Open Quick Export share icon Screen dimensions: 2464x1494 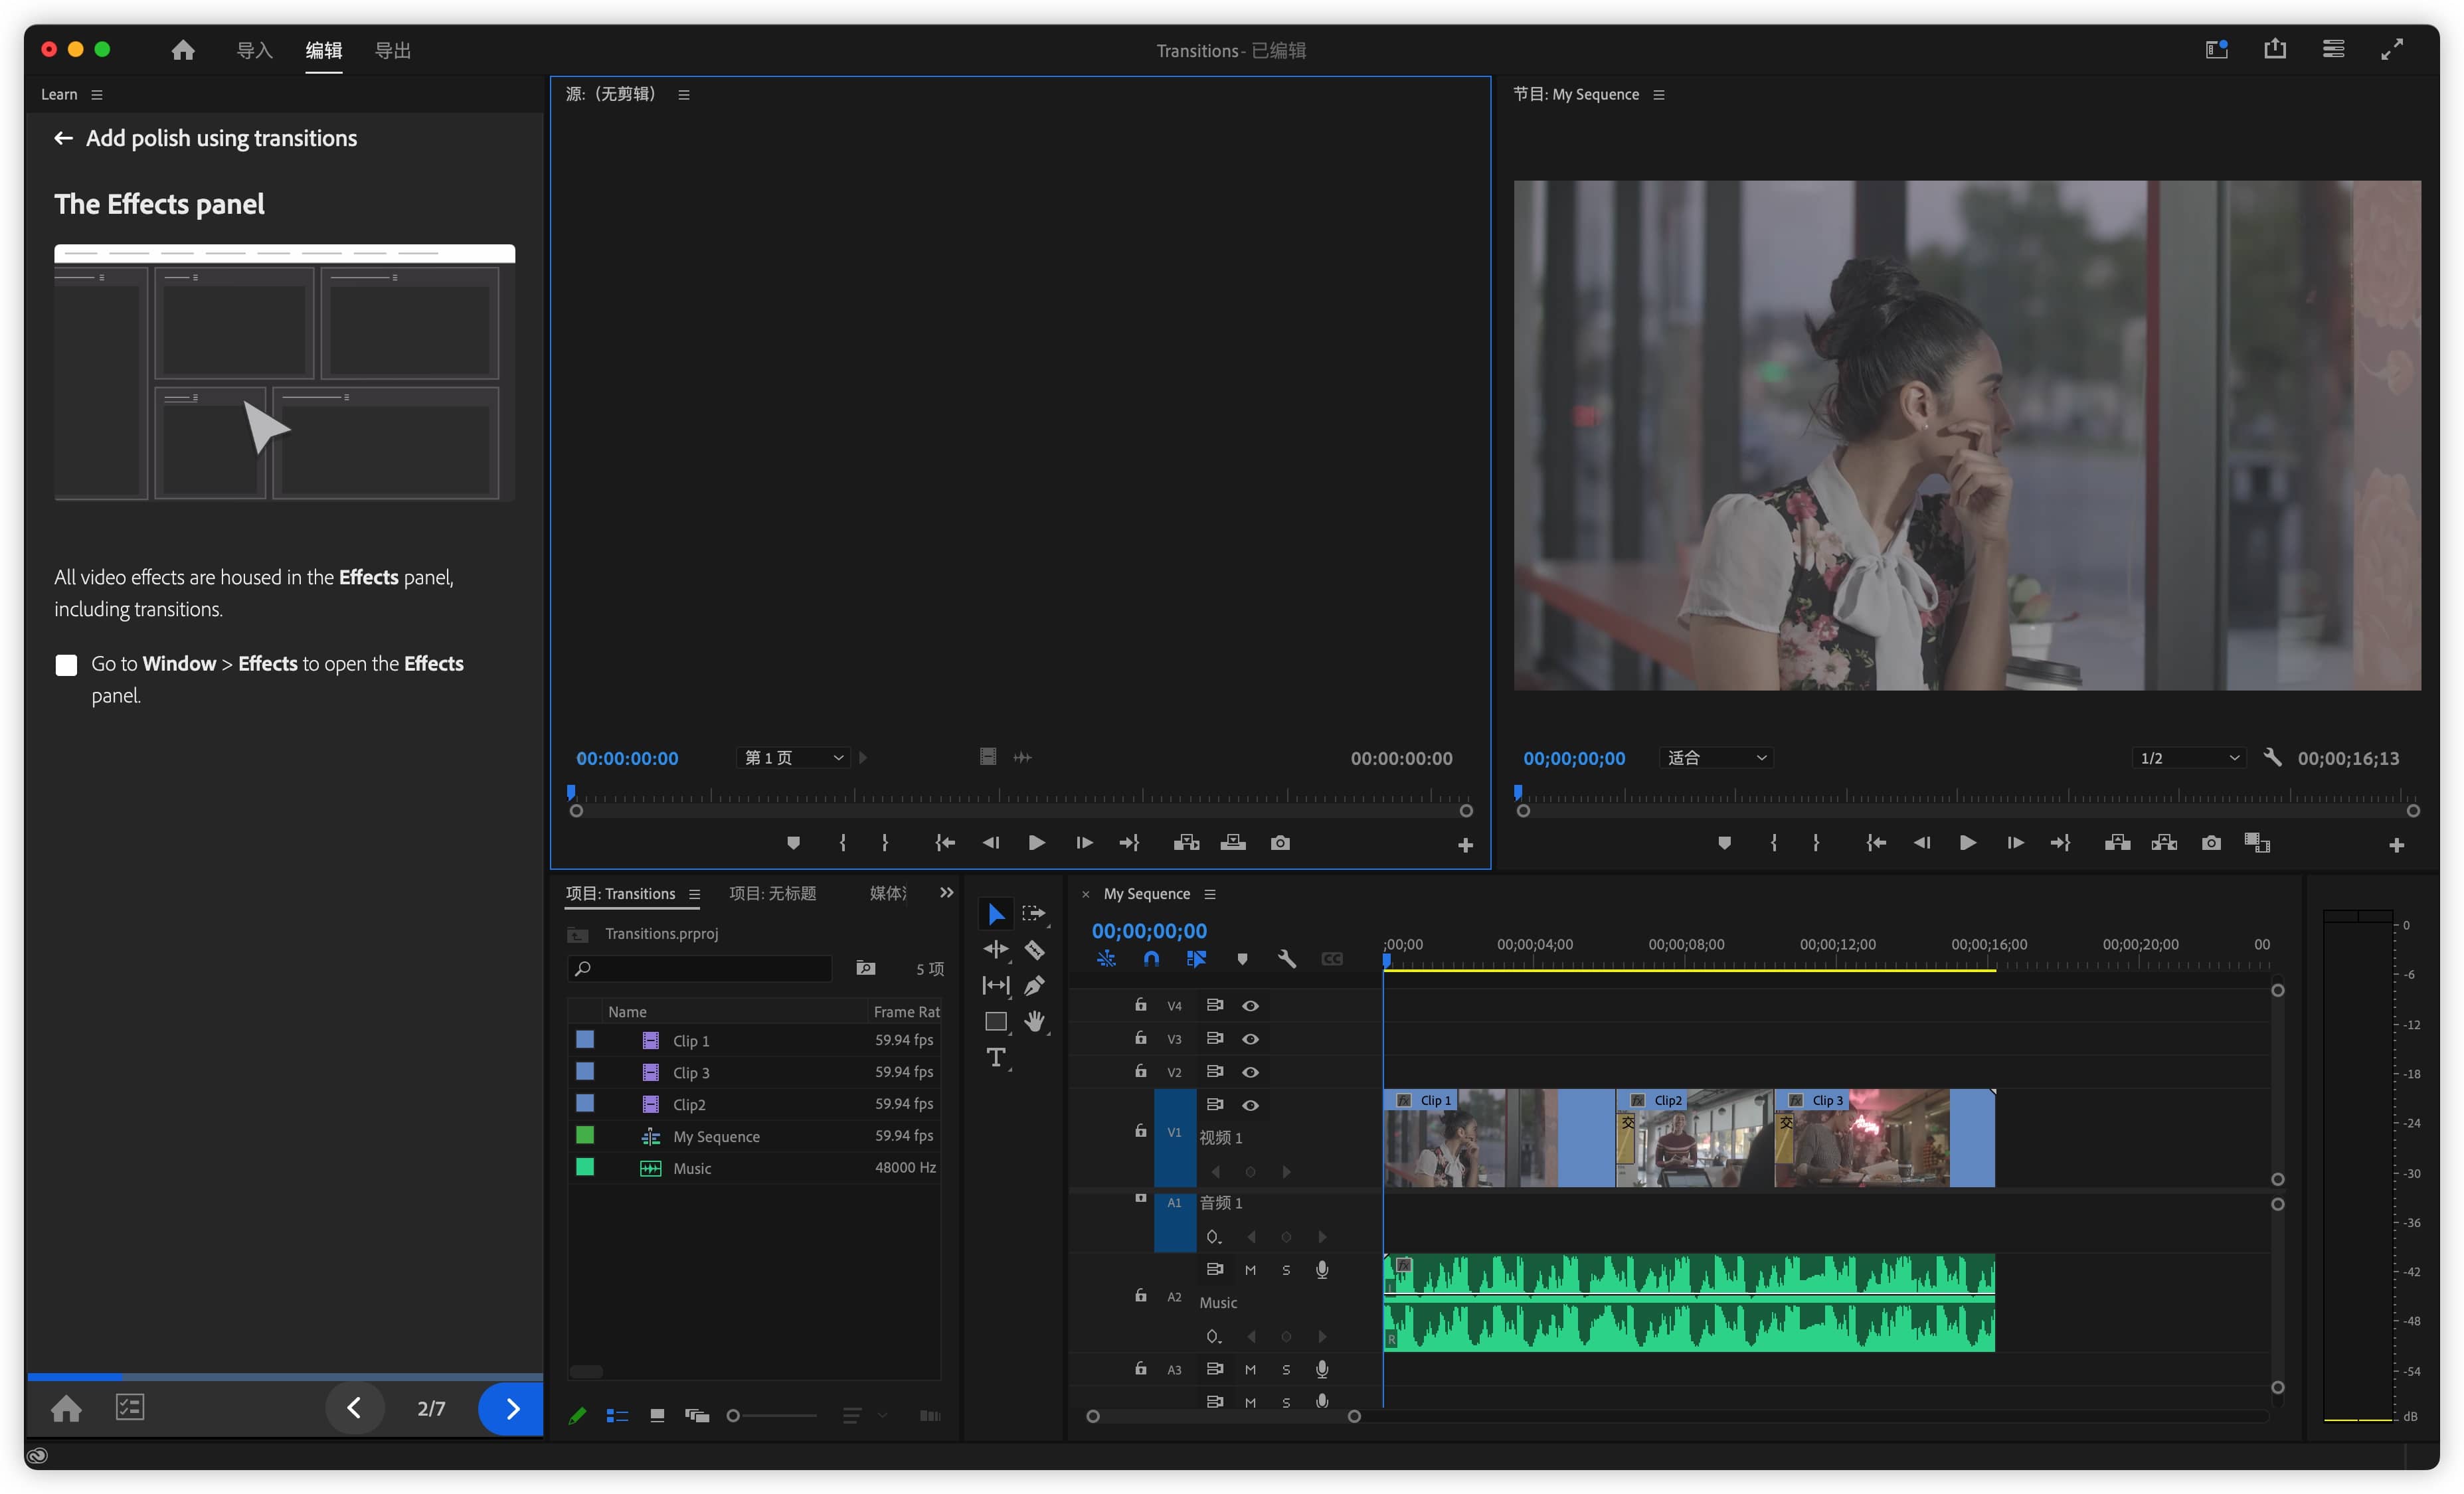(x=2275, y=49)
